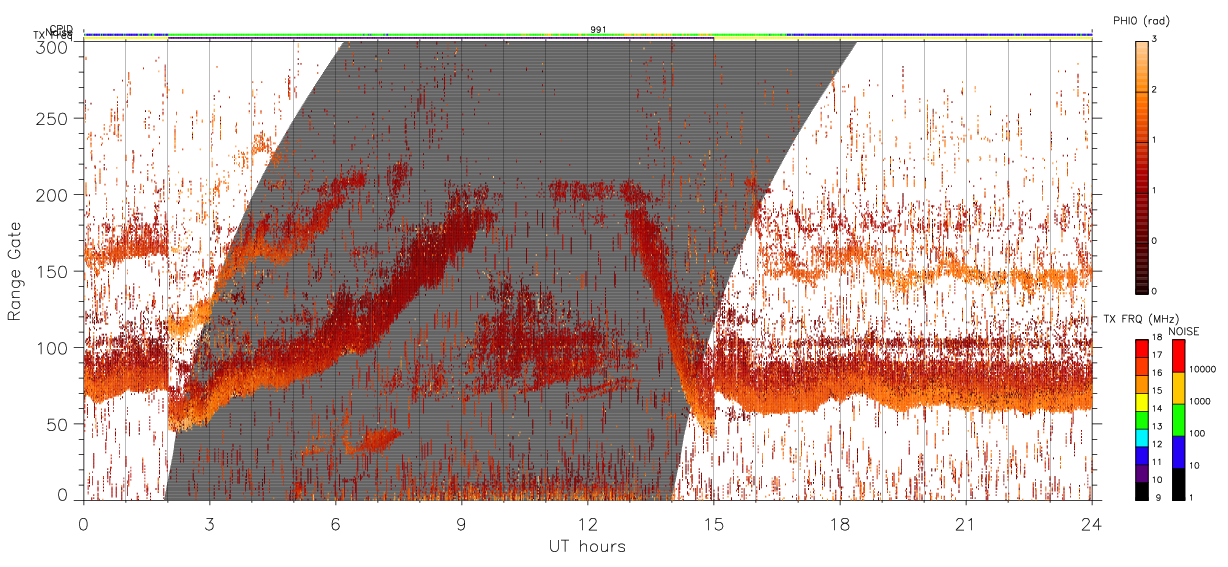Click the '24' tick label on UT hours axis
The image size is (1228, 567).
point(1092,524)
